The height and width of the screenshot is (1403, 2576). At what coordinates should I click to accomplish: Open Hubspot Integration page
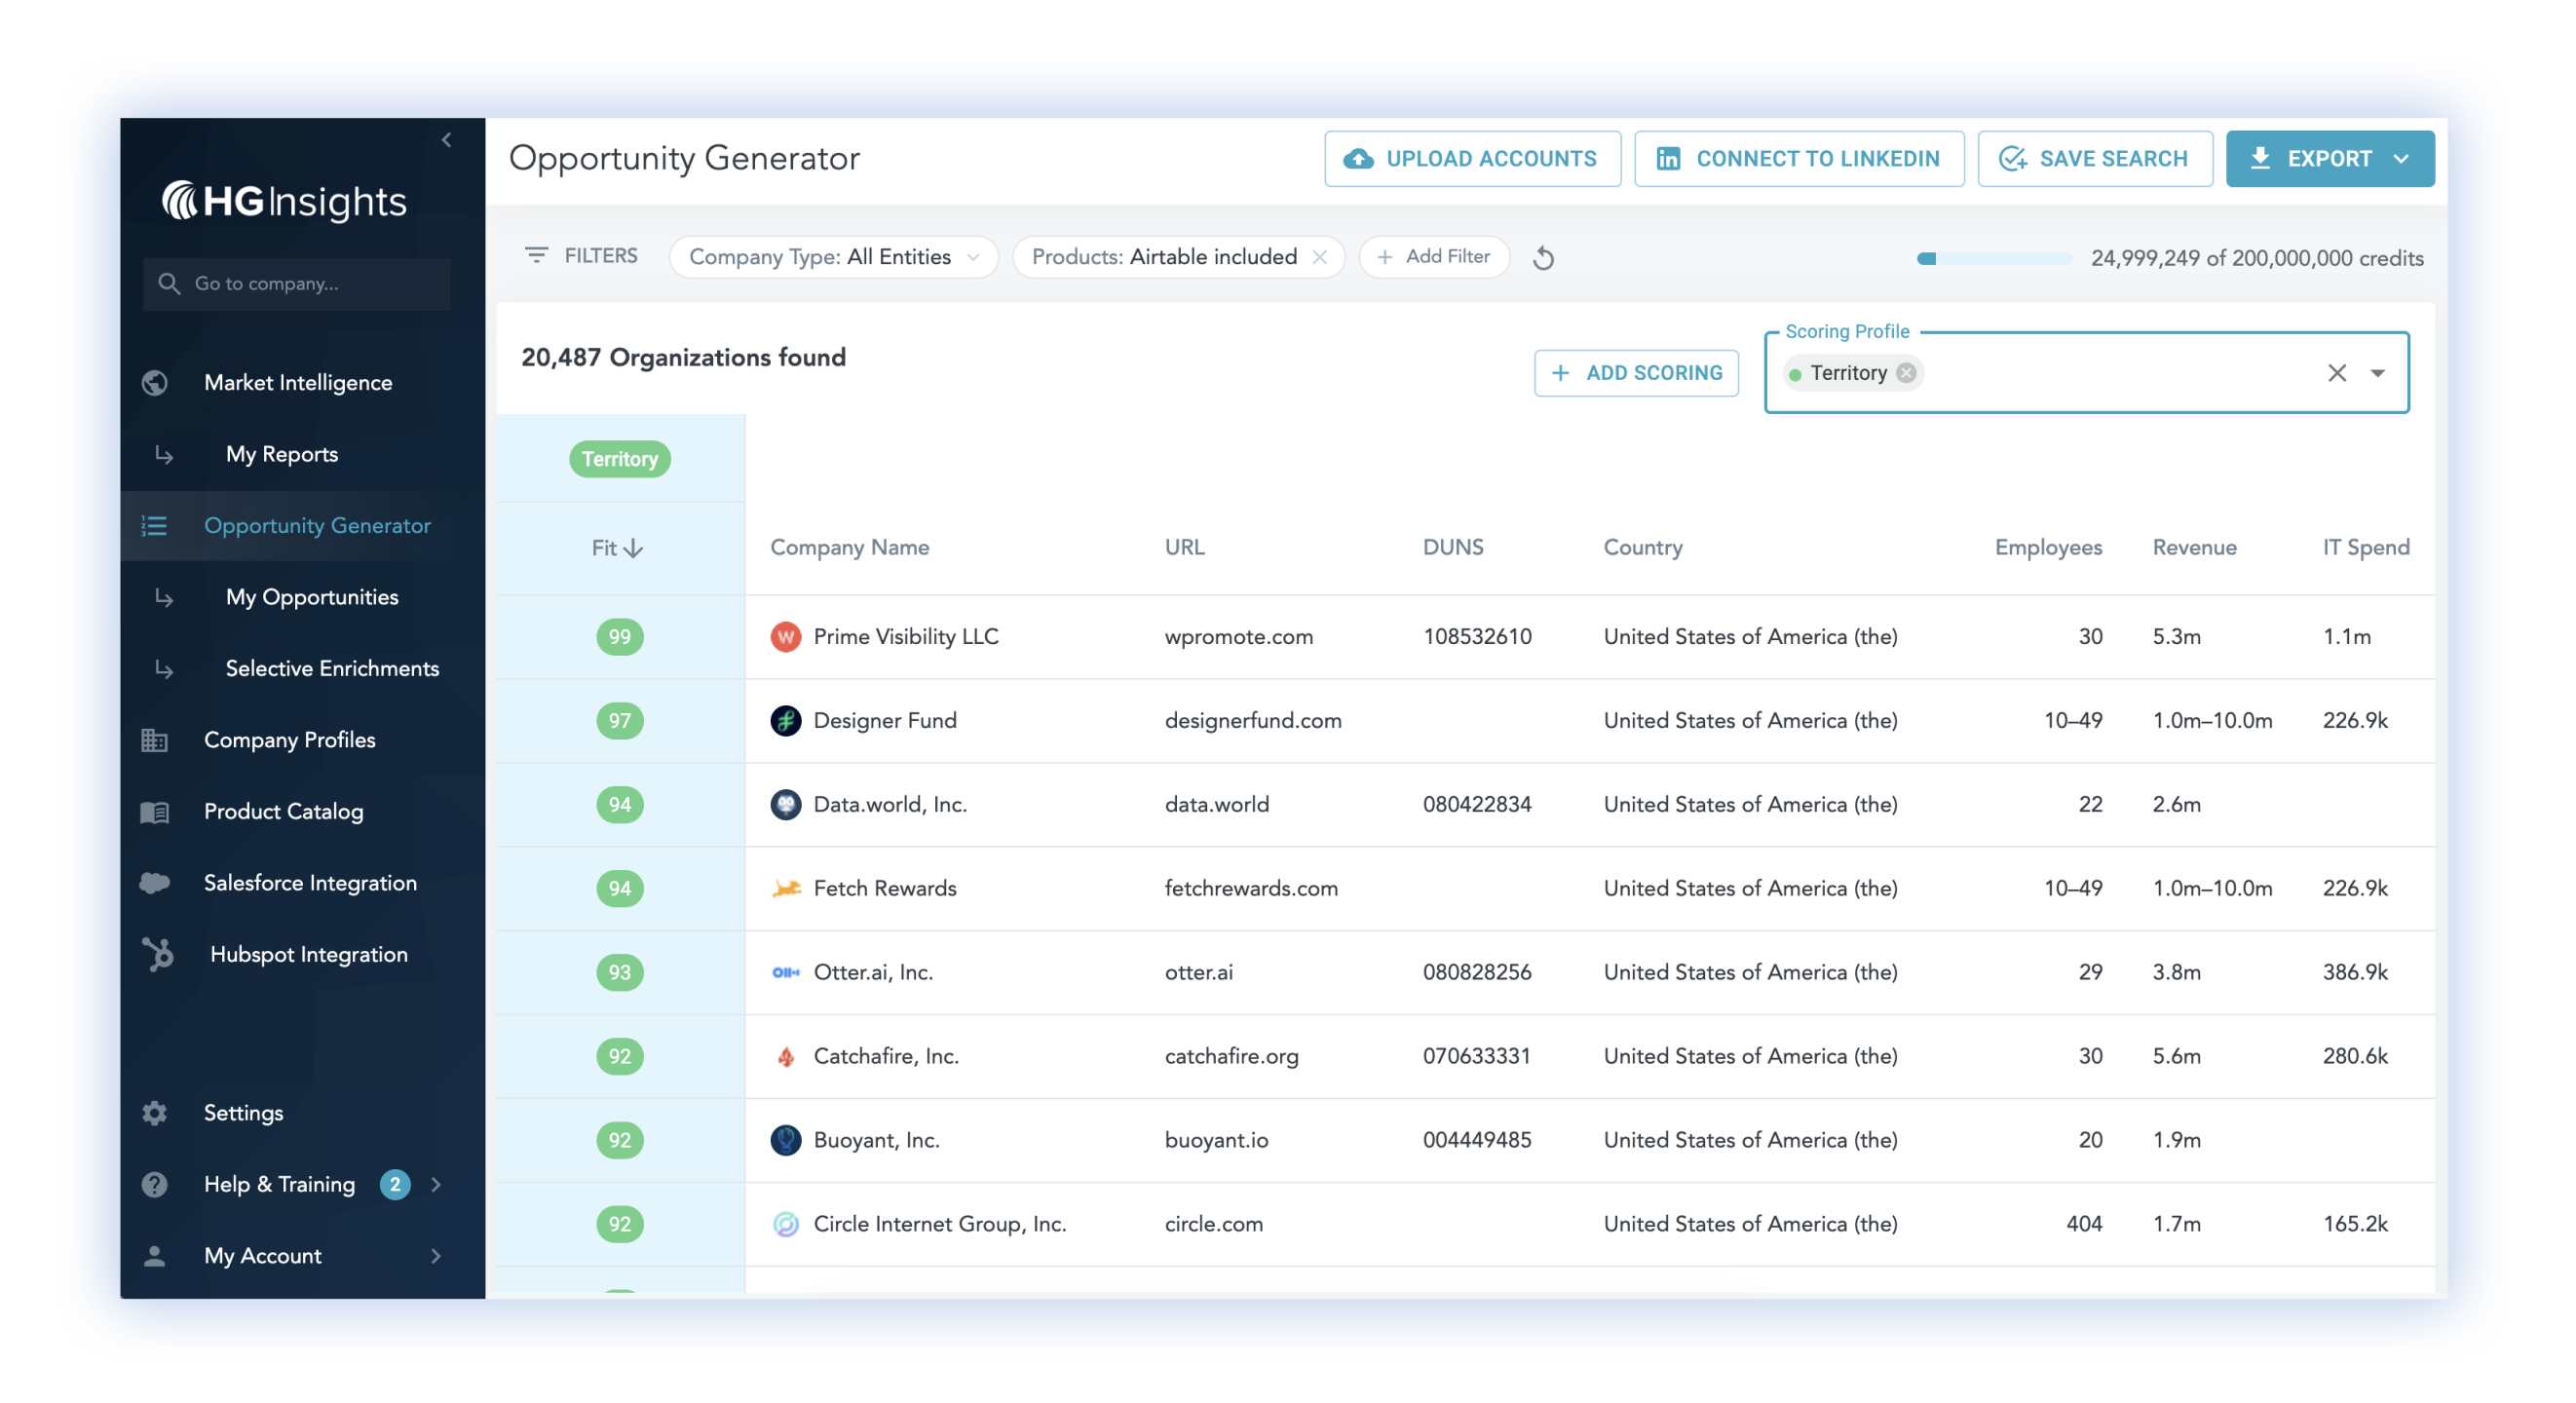309,955
